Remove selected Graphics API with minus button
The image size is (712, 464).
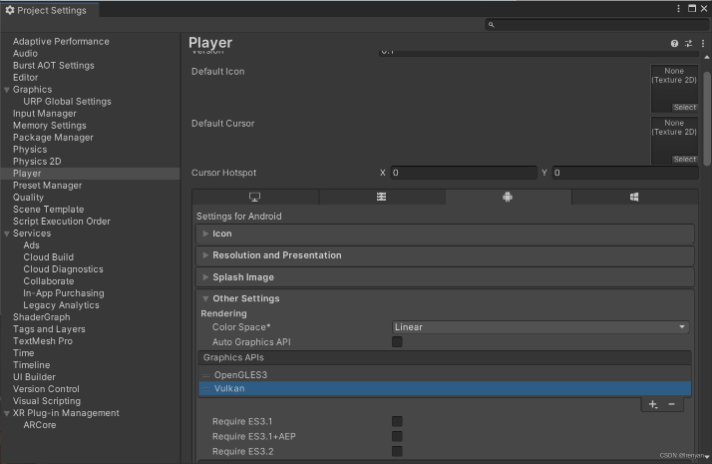tap(671, 404)
